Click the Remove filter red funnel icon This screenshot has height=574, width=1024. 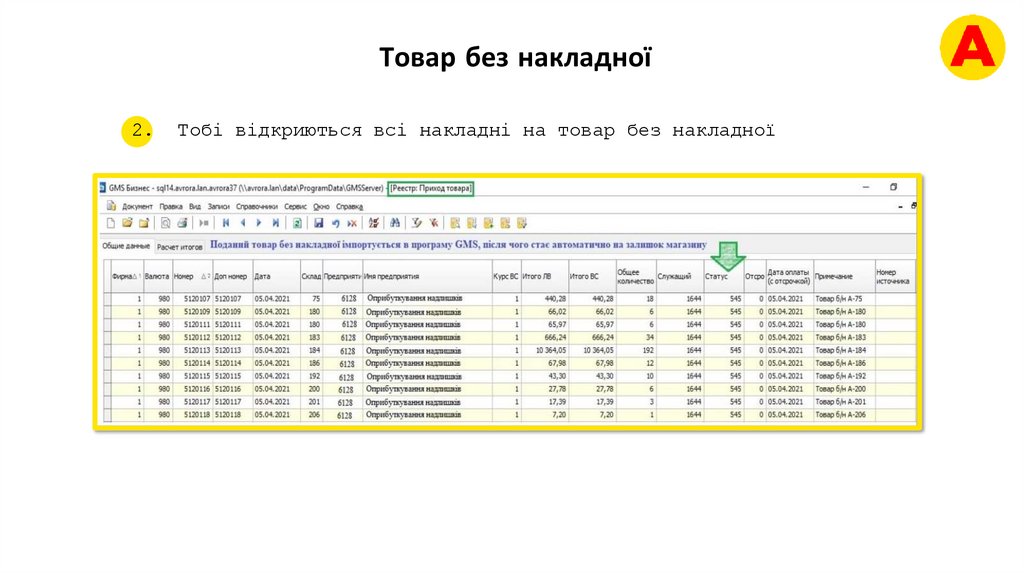(x=433, y=223)
